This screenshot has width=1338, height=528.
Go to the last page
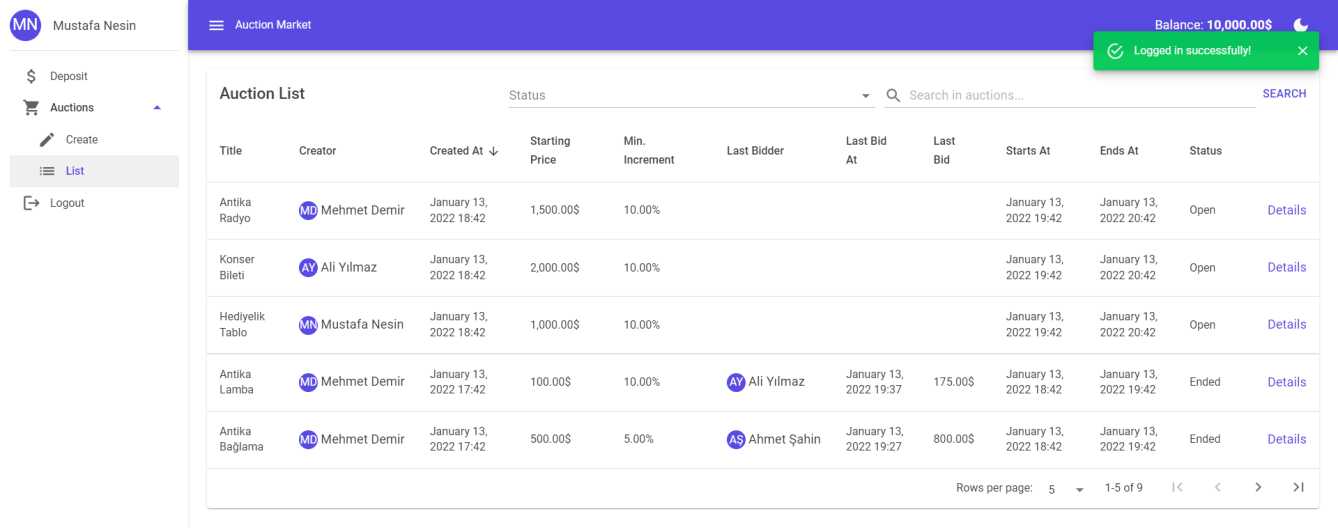coord(1298,487)
